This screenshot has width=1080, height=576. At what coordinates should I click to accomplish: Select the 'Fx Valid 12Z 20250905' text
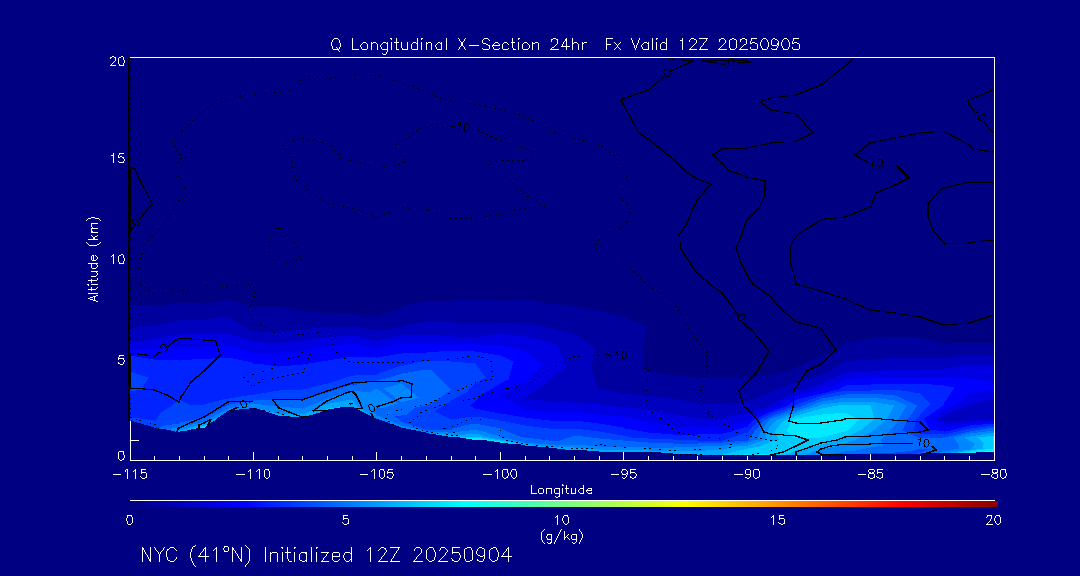coord(703,45)
